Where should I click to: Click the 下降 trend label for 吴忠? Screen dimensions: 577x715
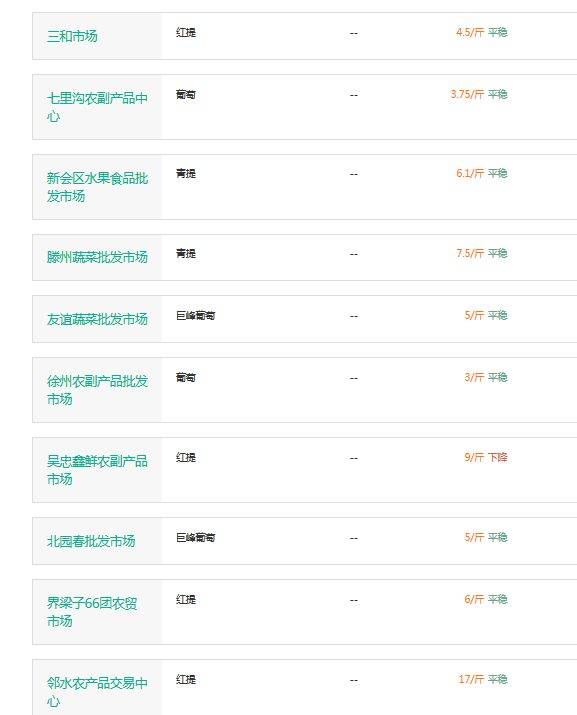pyautogui.click(x=498, y=457)
